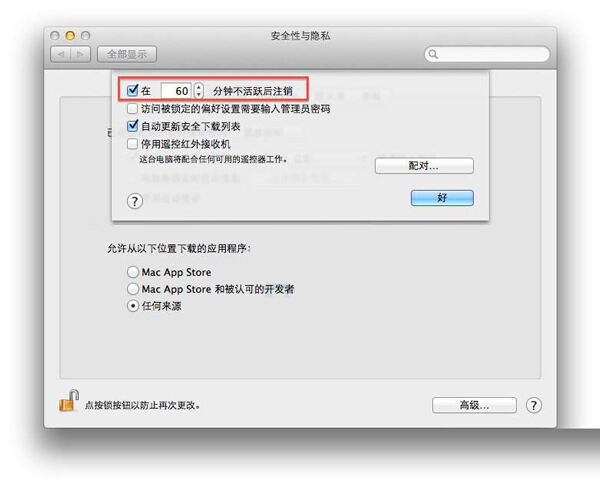
Task: Check 停用遥控红外接收机 option
Action: [x=132, y=144]
